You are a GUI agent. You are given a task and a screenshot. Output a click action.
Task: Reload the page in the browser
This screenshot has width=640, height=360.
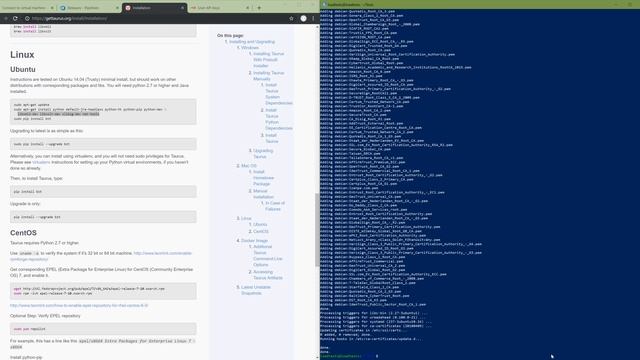click(x=15, y=18)
